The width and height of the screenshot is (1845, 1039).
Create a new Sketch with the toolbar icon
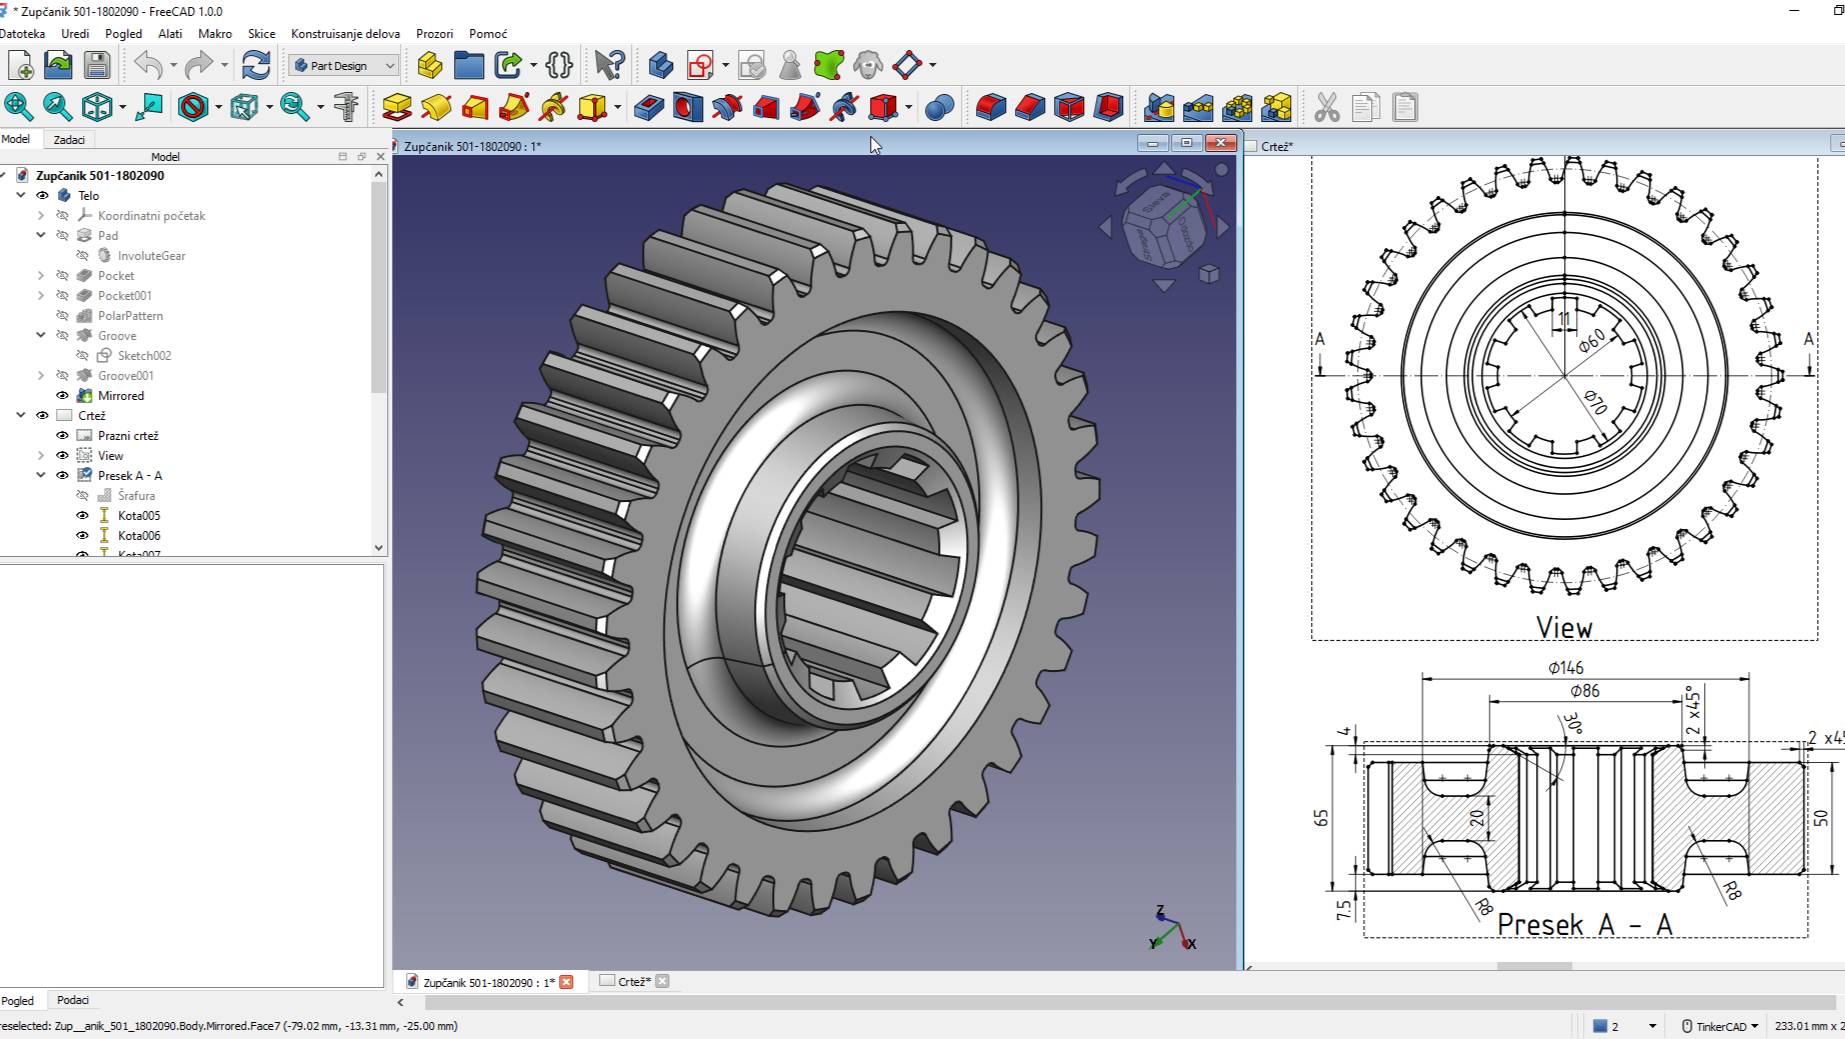click(700, 65)
